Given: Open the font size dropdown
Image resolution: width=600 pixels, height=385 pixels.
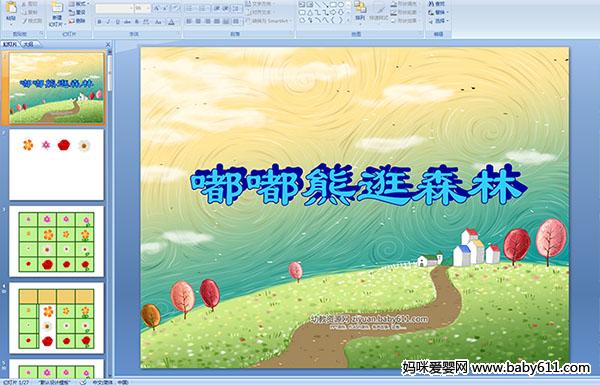Looking at the screenshot, I should (x=142, y=8).
